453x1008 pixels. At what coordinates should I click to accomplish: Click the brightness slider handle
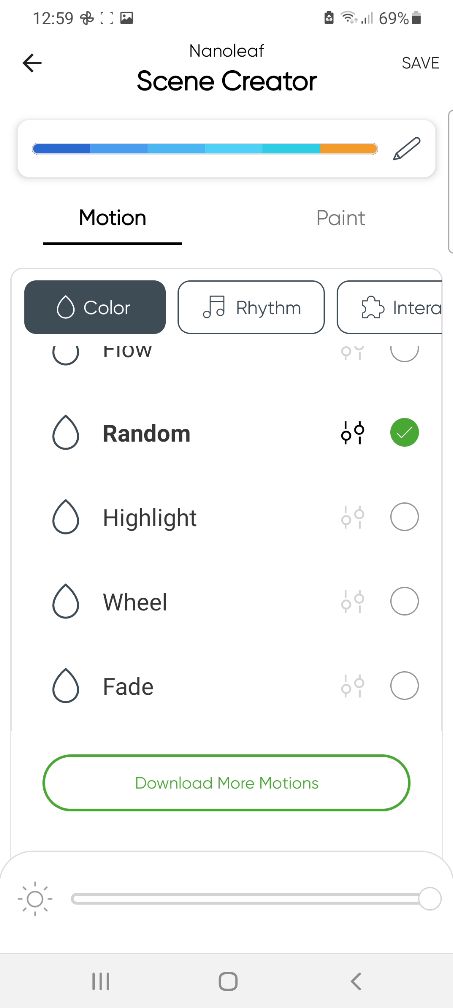click(430, 898)
